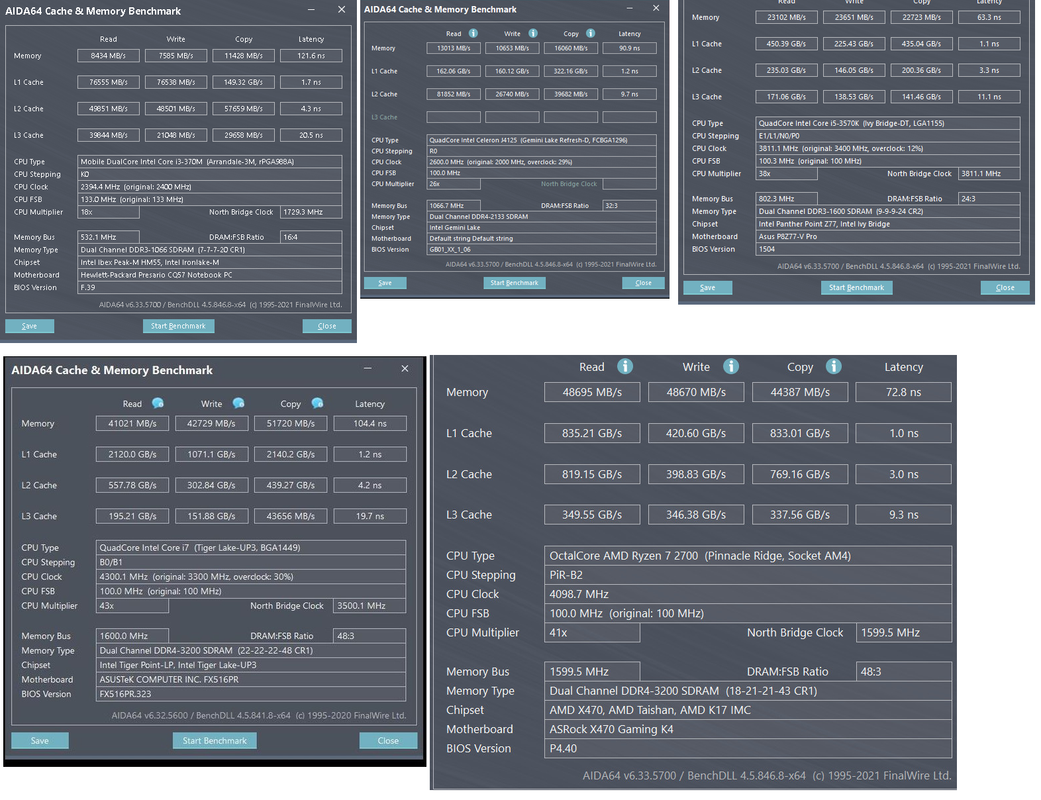Open the Read info bubble in the Tiger Lake window
The image size is (1041, 800).
pyautogui.click(x=158, y=403)
